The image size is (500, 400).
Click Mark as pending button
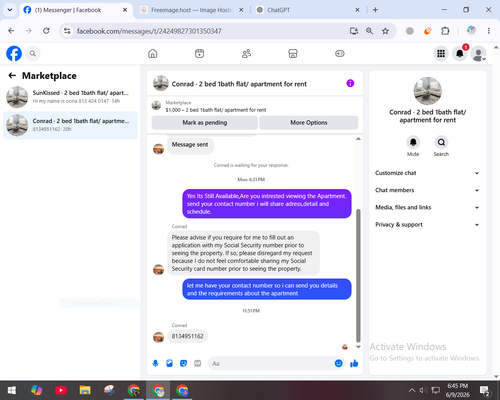coord(205,123)
